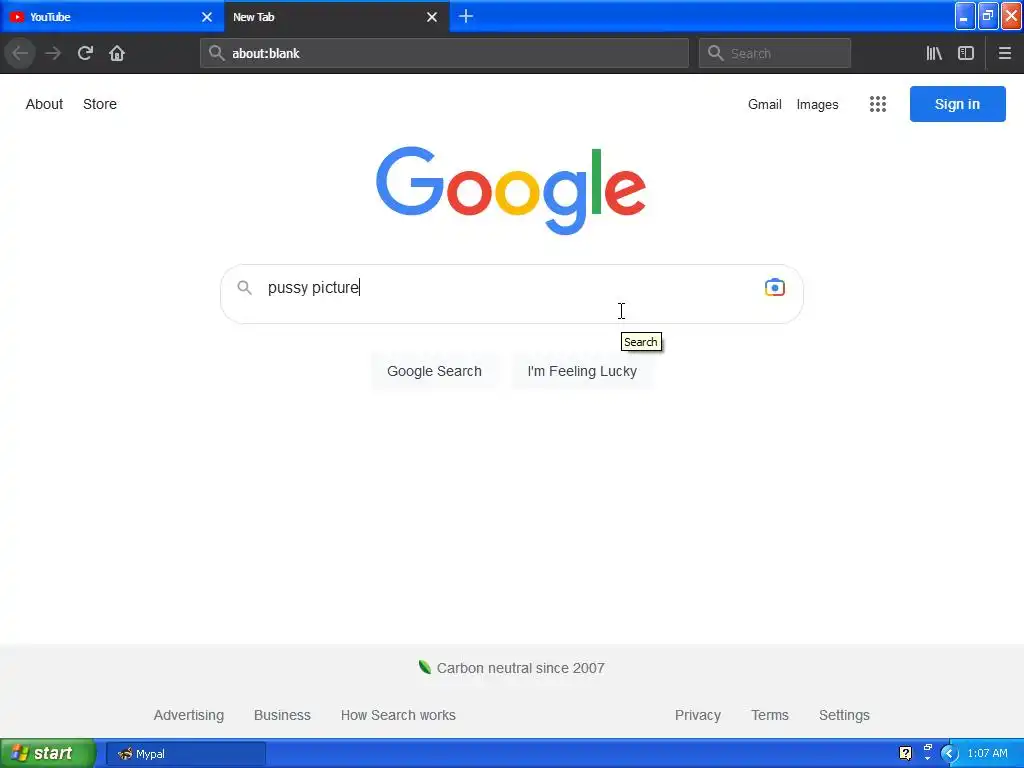
Task: Select the Mypal taskbar button
Action: [185, 754]
